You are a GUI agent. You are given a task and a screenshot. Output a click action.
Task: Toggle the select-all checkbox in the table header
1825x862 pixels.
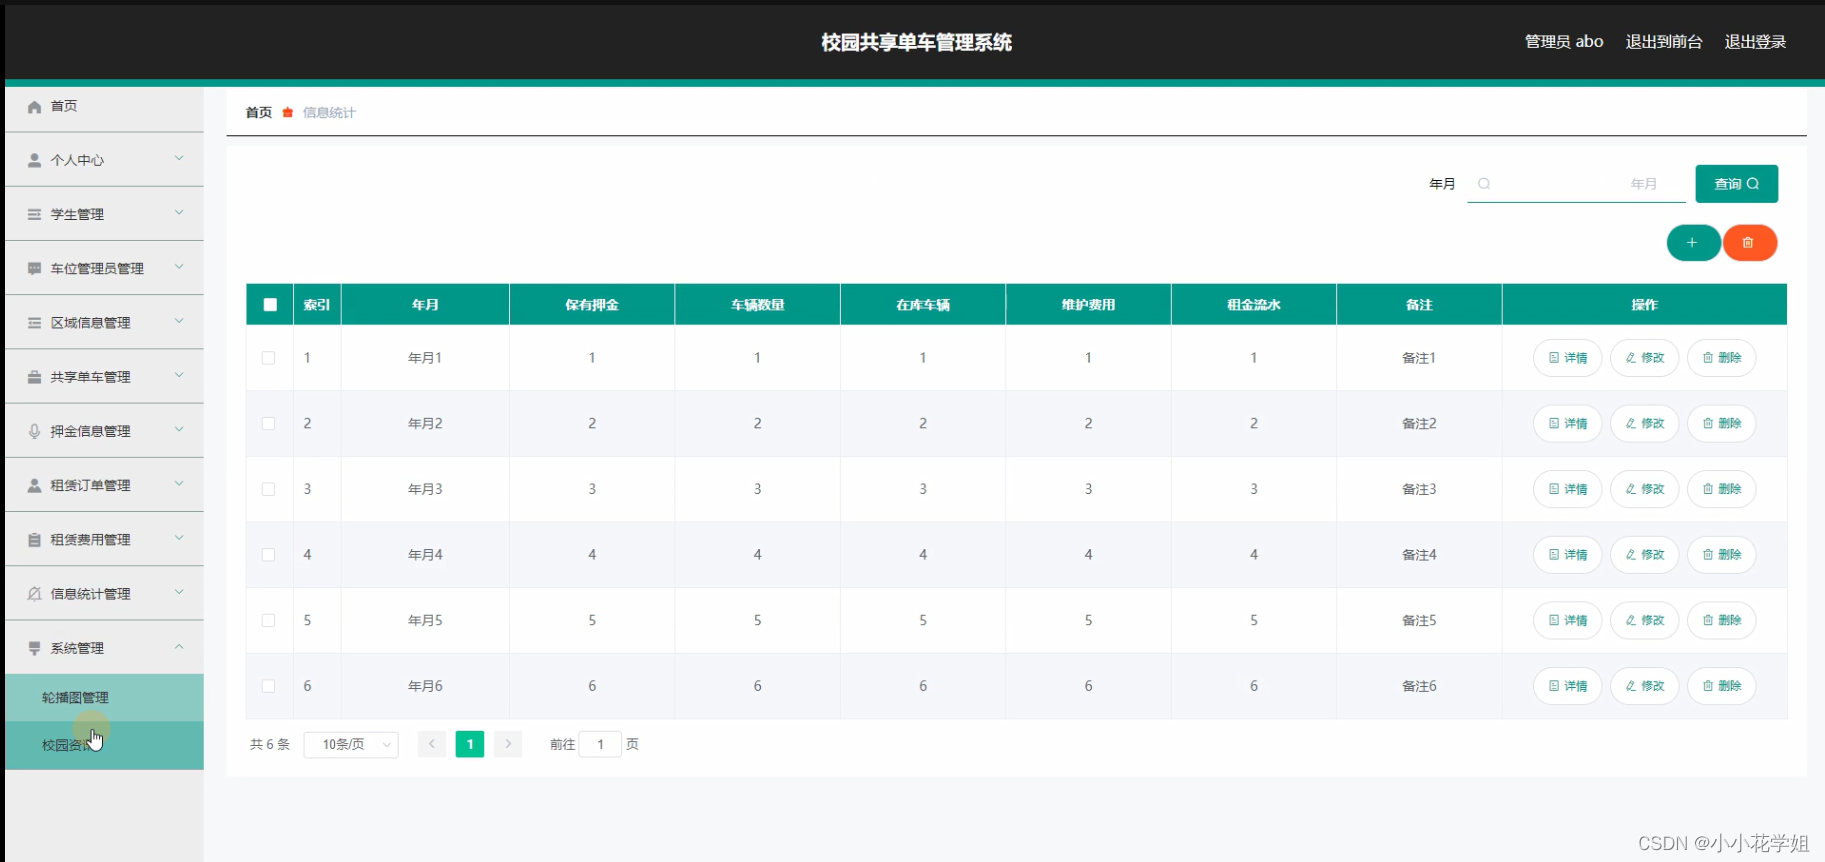click(x=270, y=305)
